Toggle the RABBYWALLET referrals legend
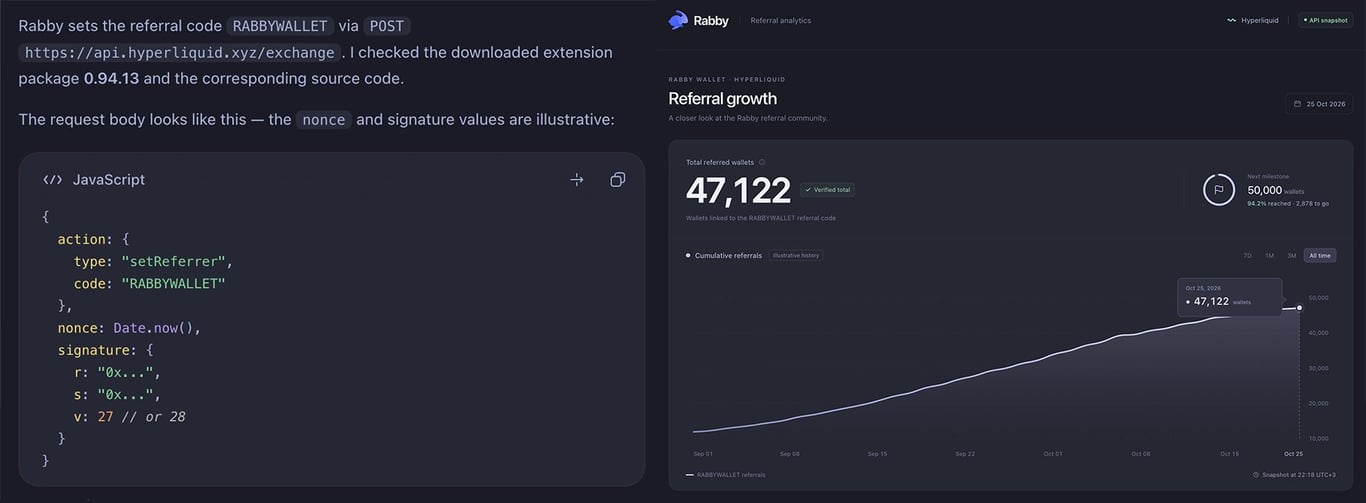The width and height of the screenshot is (1366, 503). click(726, 475)
